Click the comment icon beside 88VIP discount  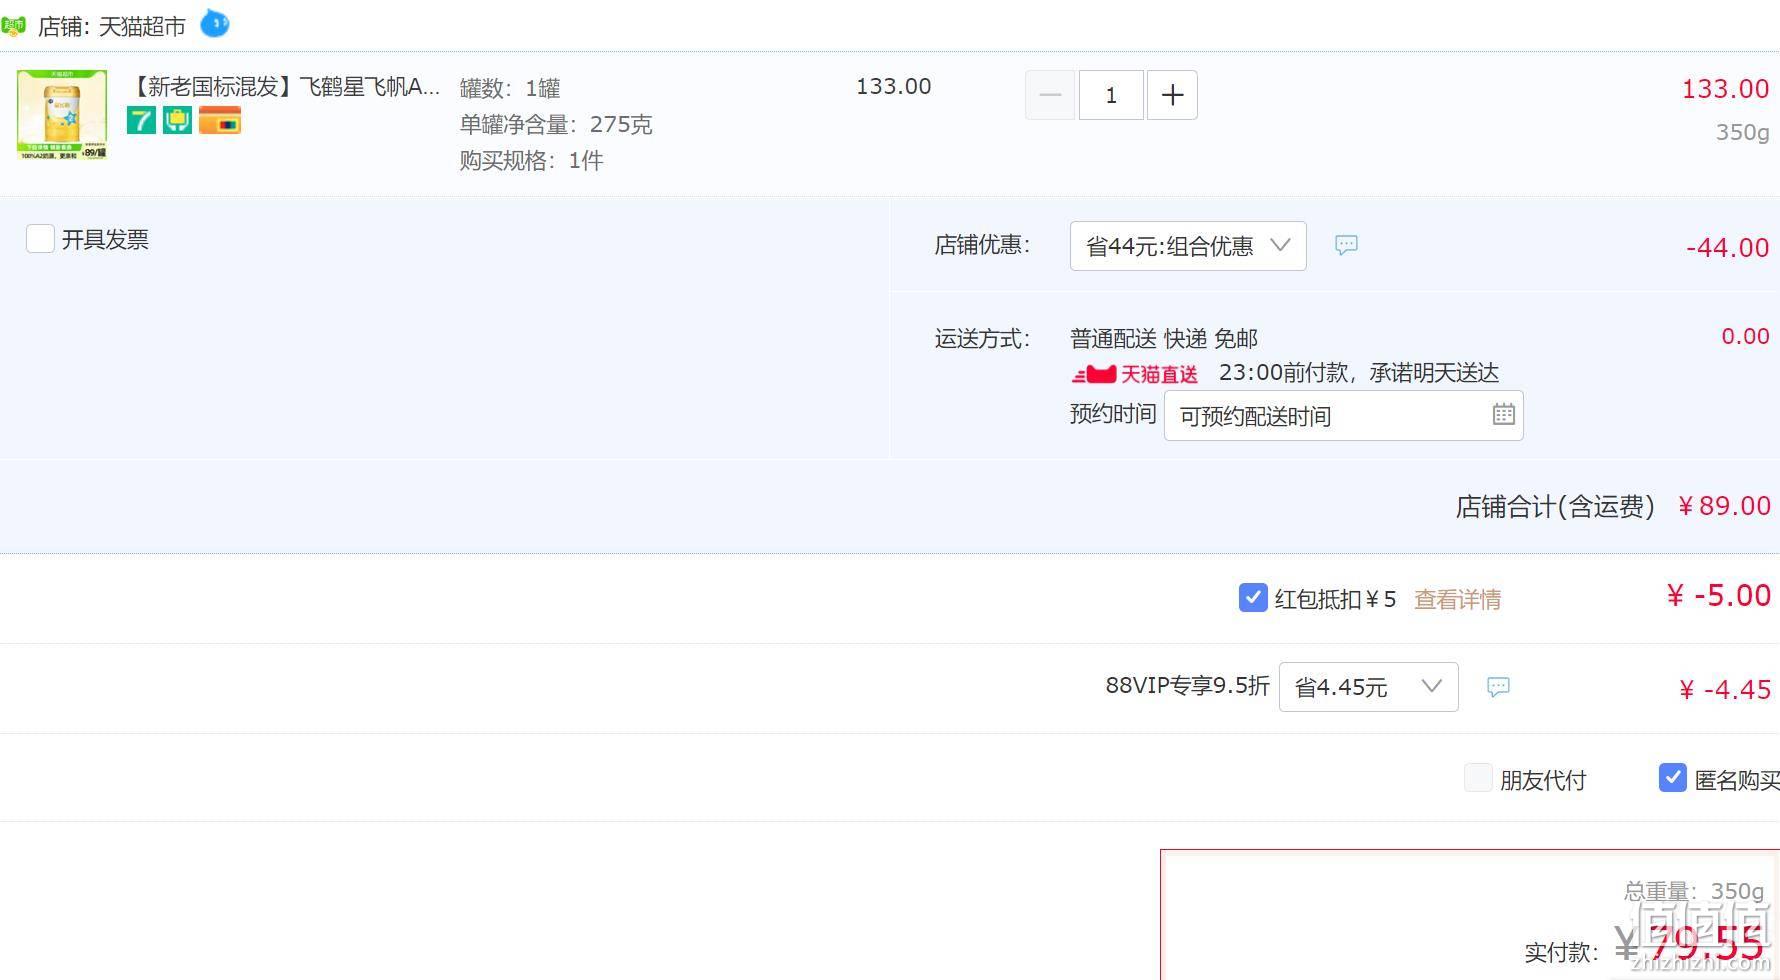(1498, 687)
